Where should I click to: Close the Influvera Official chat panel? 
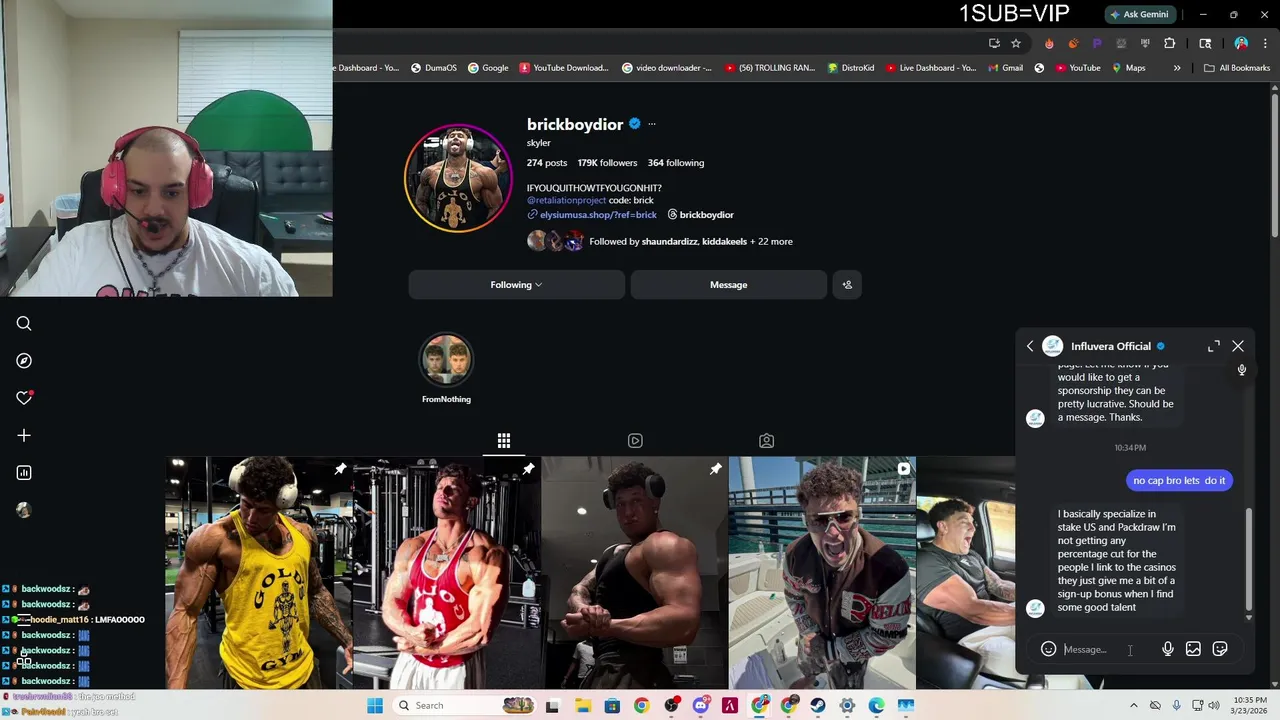tap(1238, 346)
